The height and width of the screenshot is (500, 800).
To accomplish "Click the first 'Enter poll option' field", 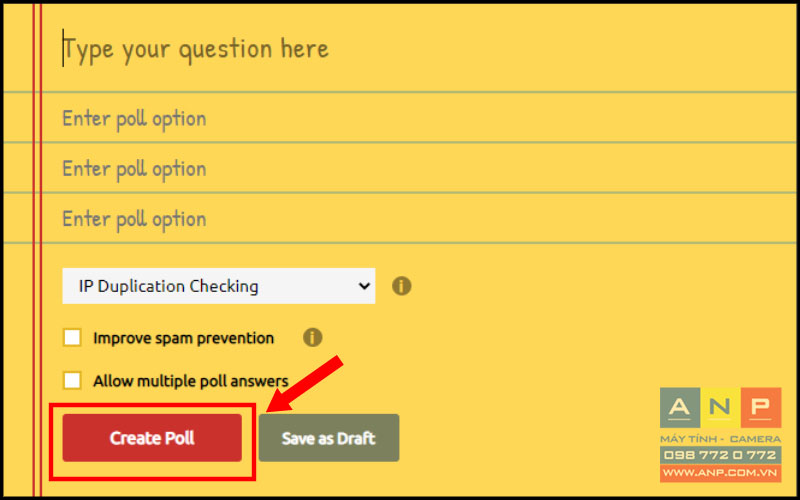I will point(418,118).
